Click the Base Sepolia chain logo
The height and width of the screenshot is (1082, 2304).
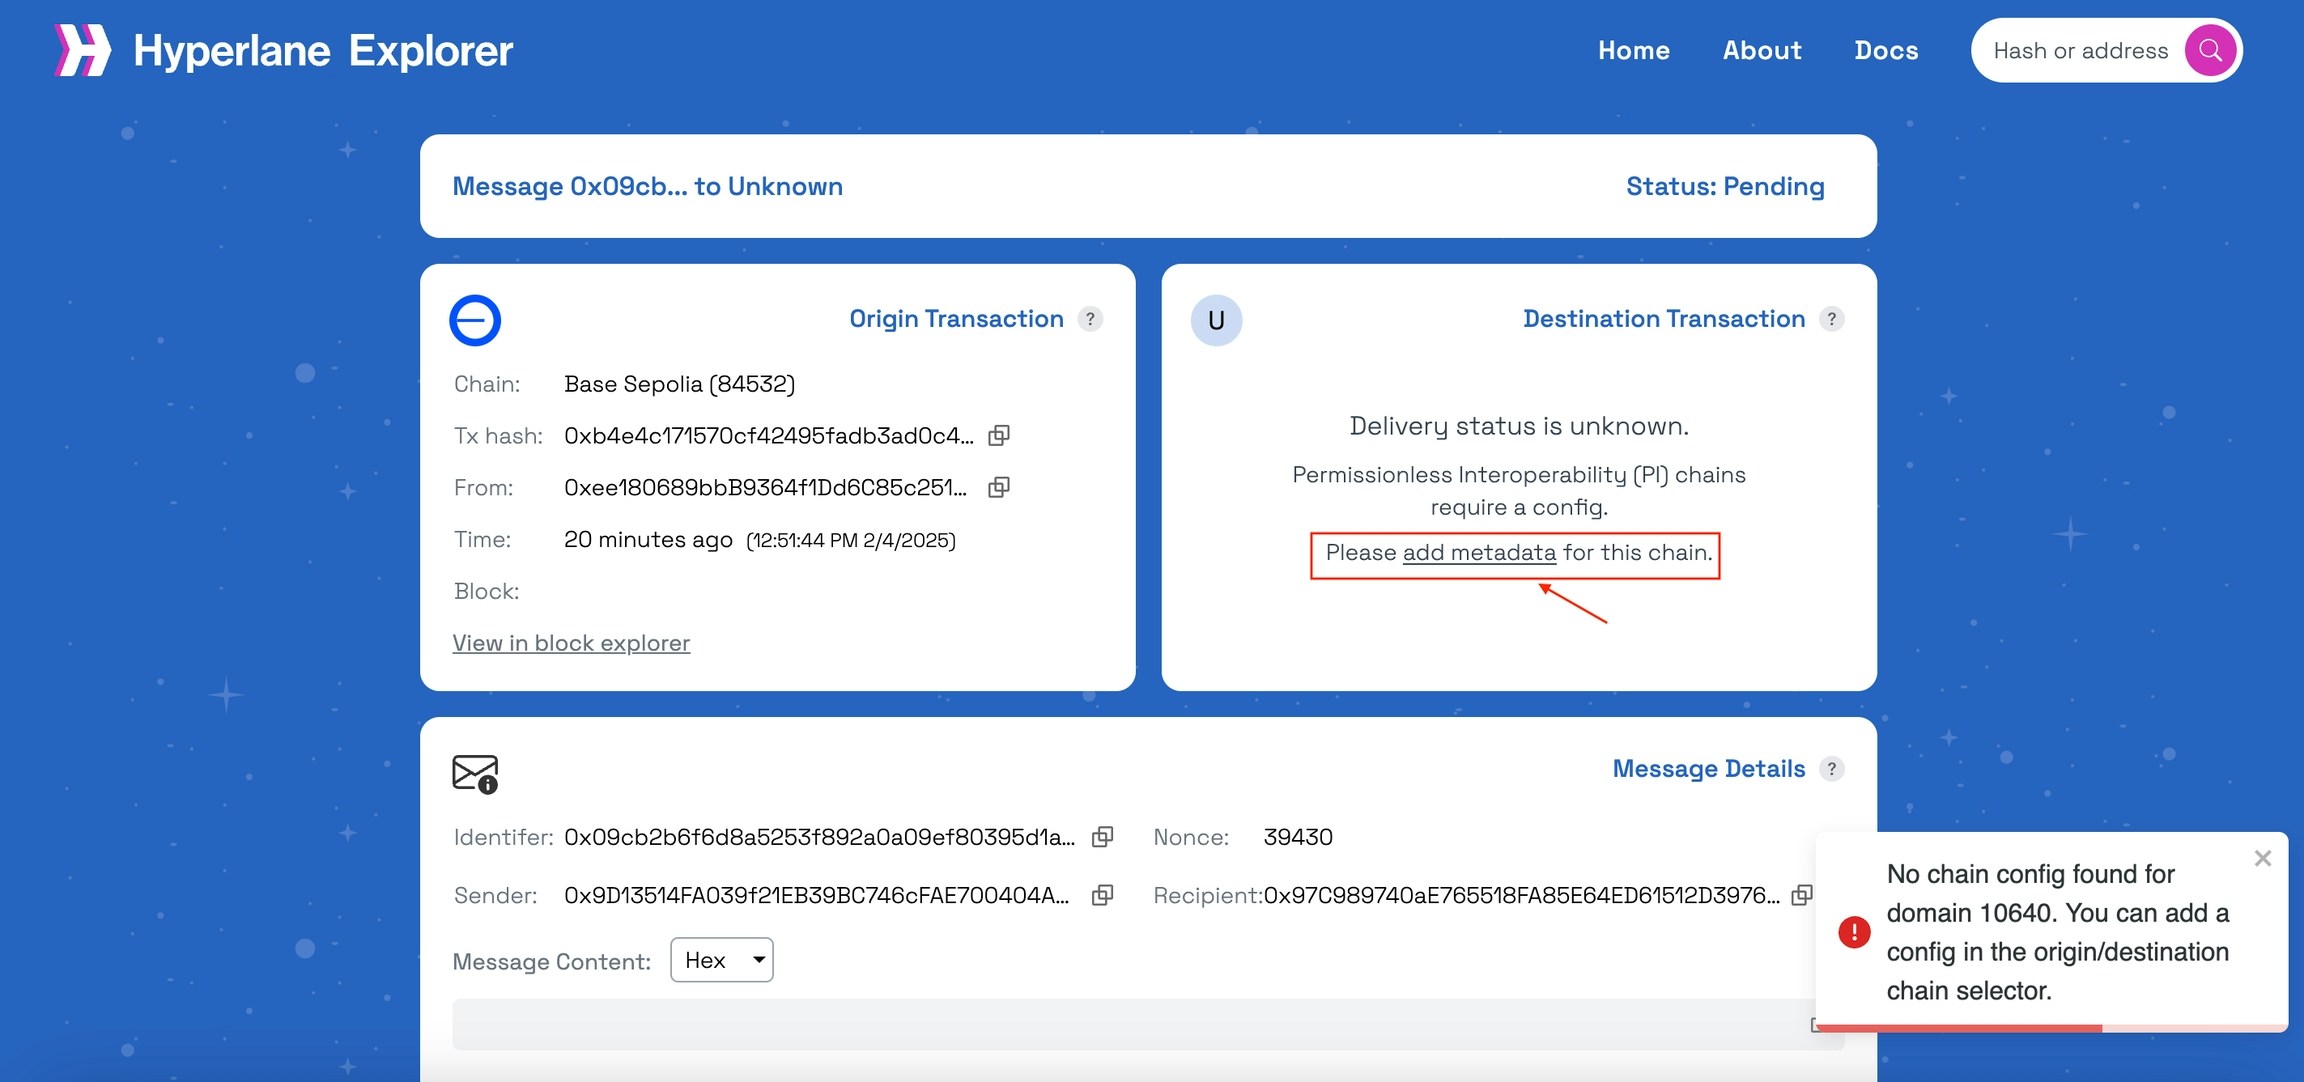475,320
